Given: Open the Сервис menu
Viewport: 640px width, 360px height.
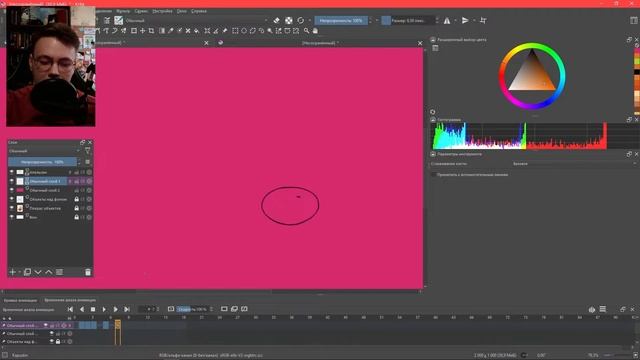Looking at the screenshot, I should (x=141, y=11).
